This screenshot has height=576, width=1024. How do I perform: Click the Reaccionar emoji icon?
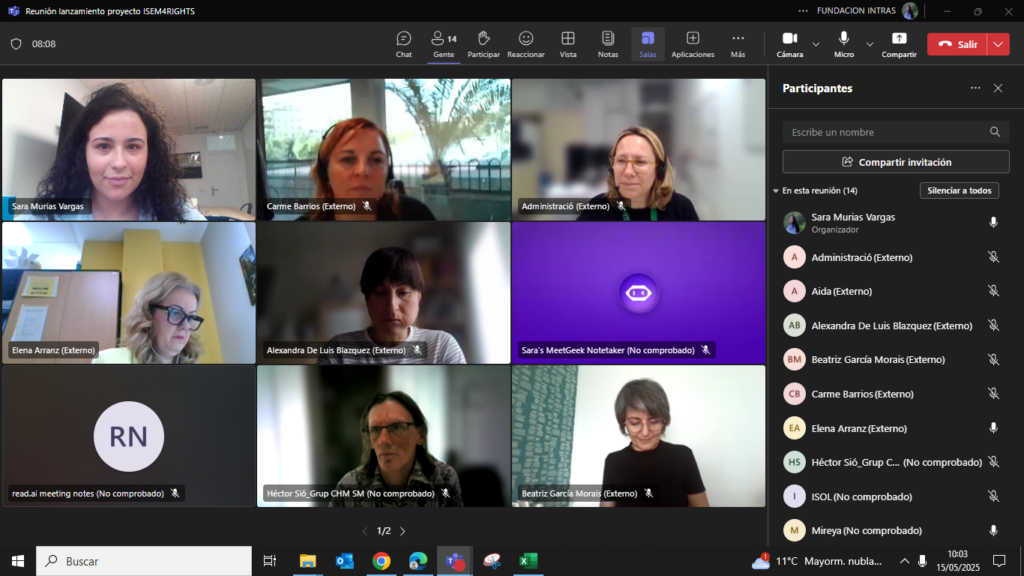[x=525, y=43]
